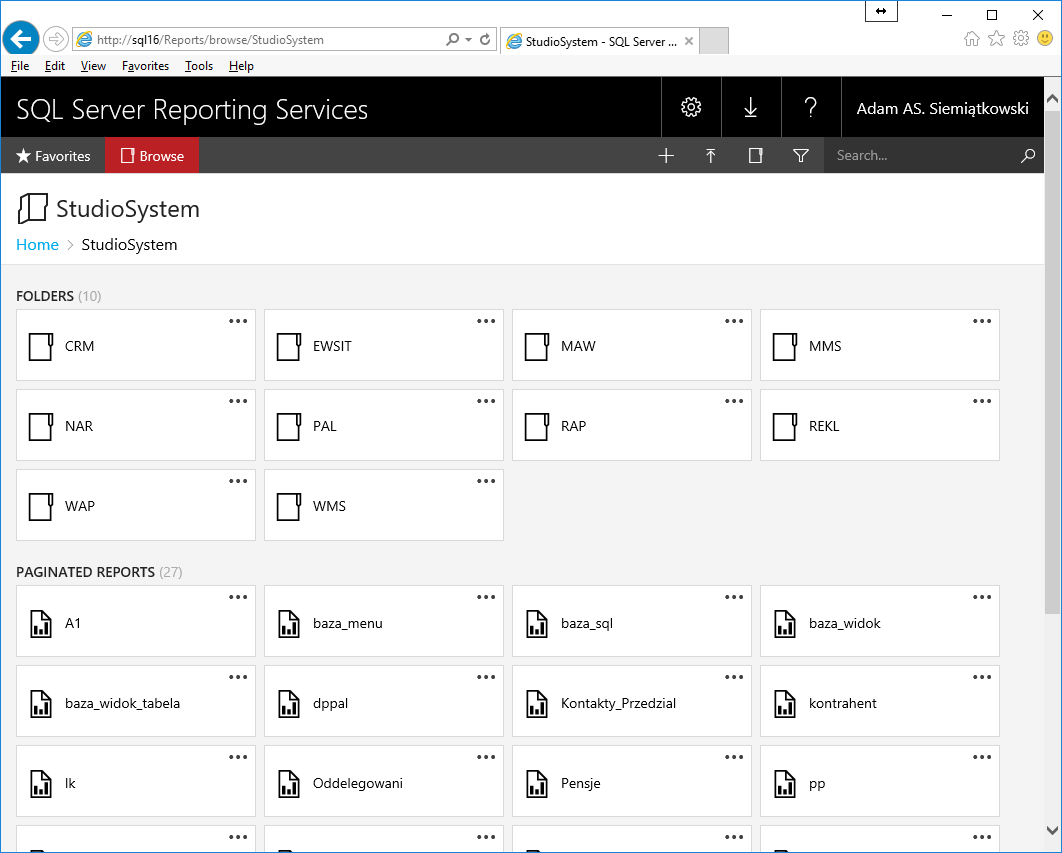Open the address bar search dropdown arrow
The height and width of the screenshot is (853, 1062).
tap(468, 39)
